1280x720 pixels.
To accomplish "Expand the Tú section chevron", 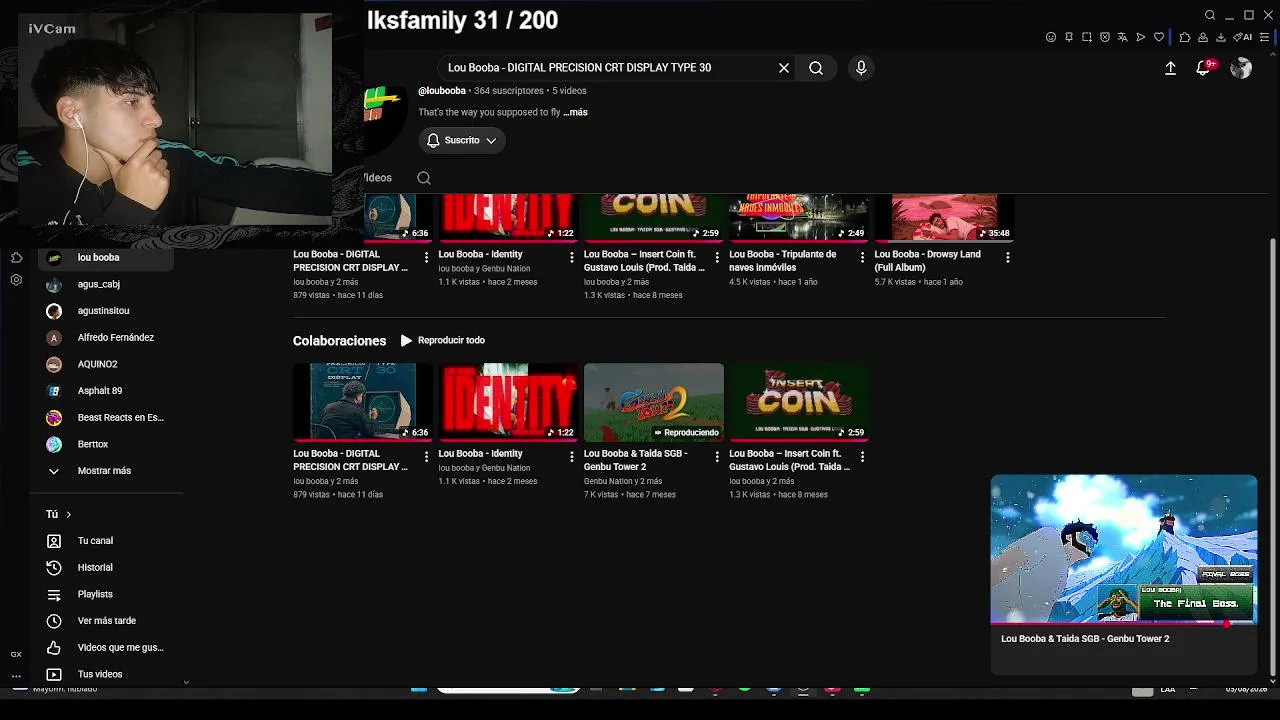I will 68,515.
